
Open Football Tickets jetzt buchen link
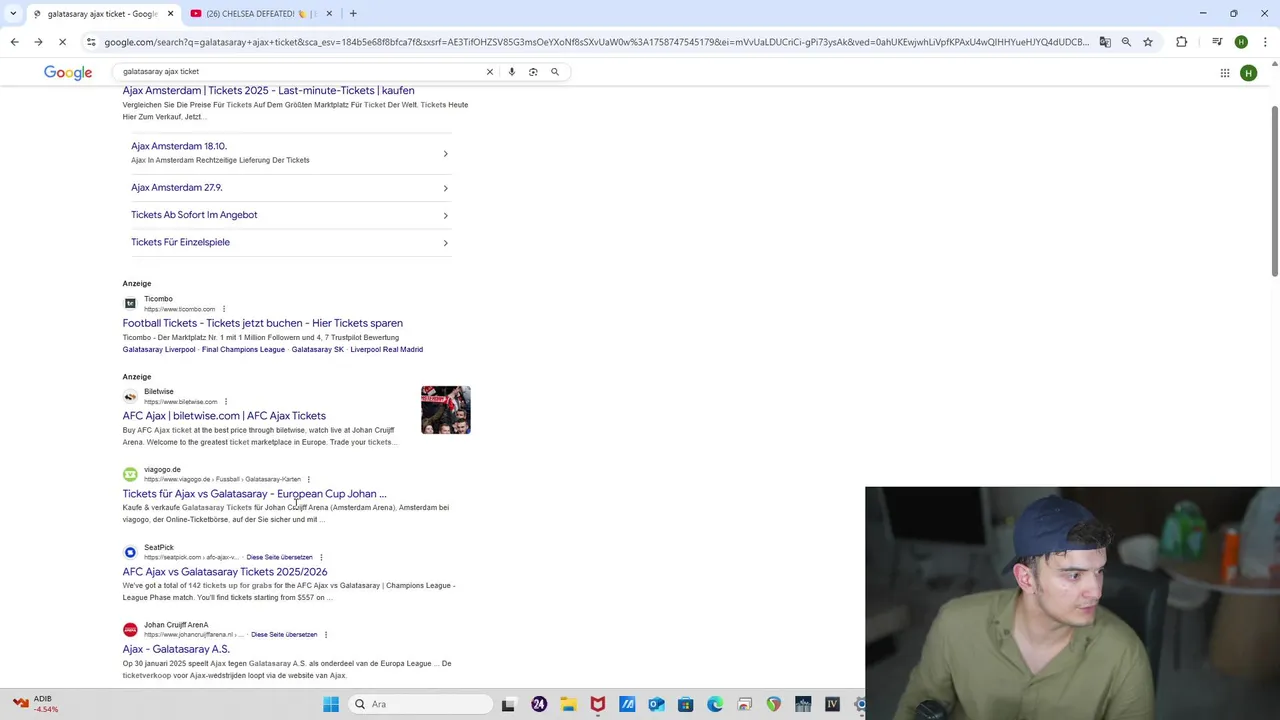(263, 323)
